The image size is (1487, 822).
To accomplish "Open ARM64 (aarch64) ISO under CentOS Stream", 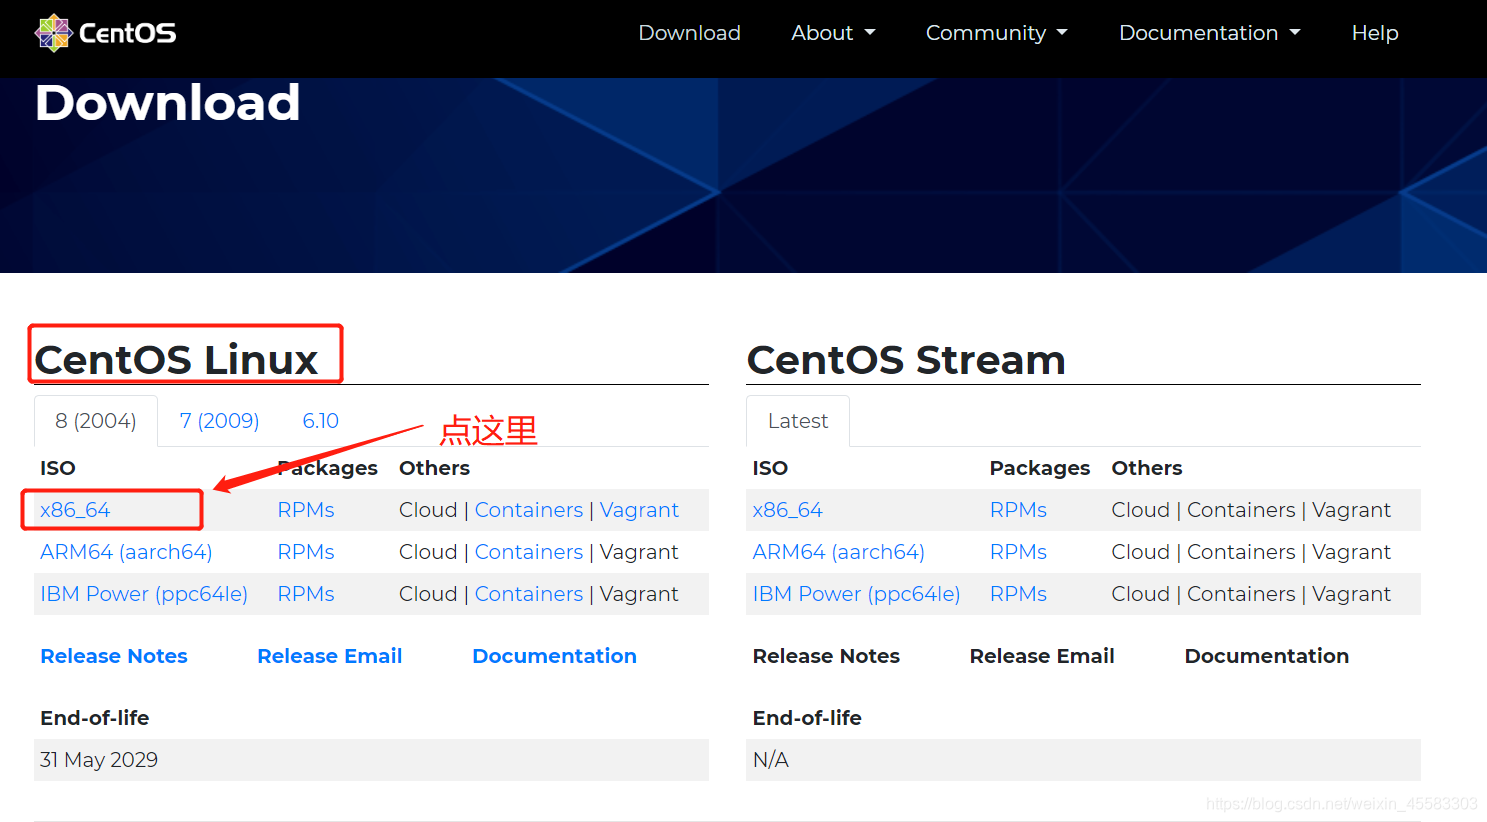I will pyautogui.click(x=839, y=552).
